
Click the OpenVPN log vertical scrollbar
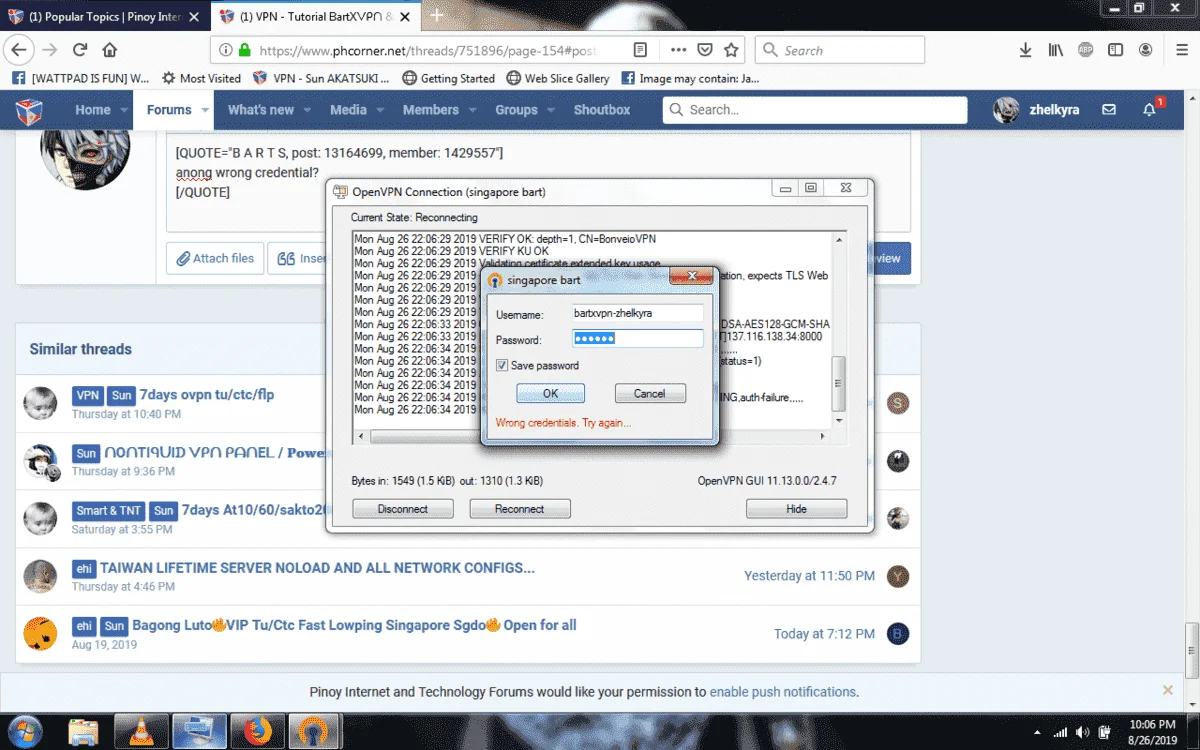[x=838, y=330]
